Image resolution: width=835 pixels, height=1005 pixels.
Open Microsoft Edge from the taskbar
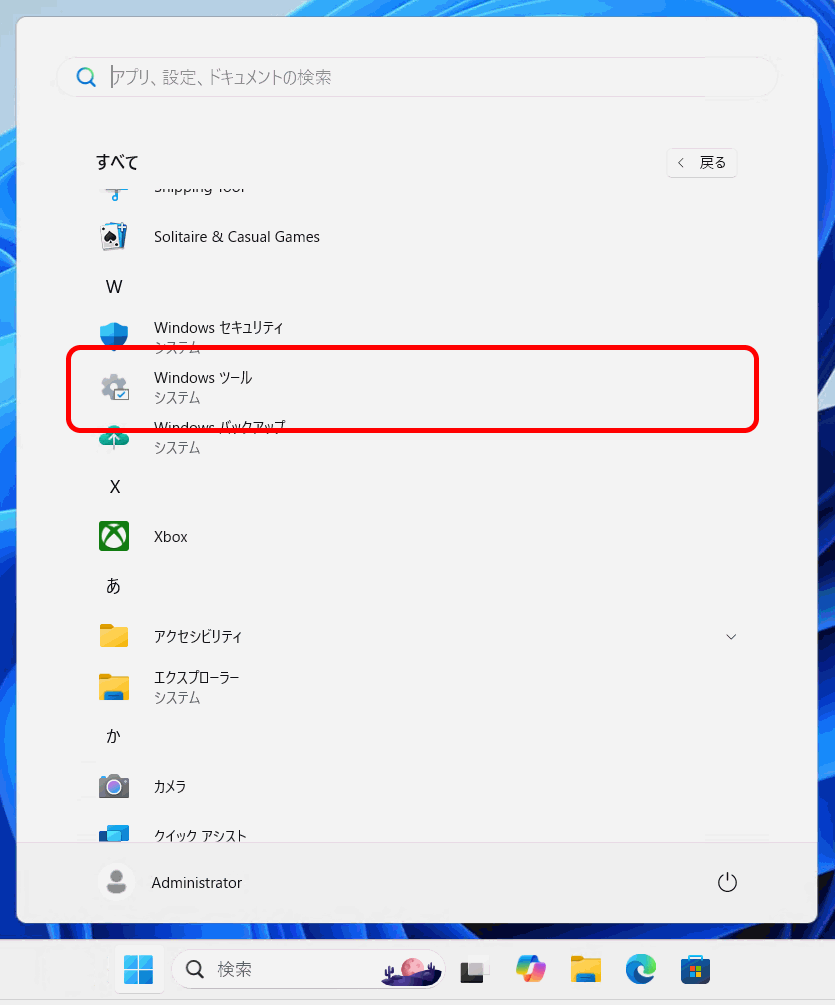[x=640, y=968]
